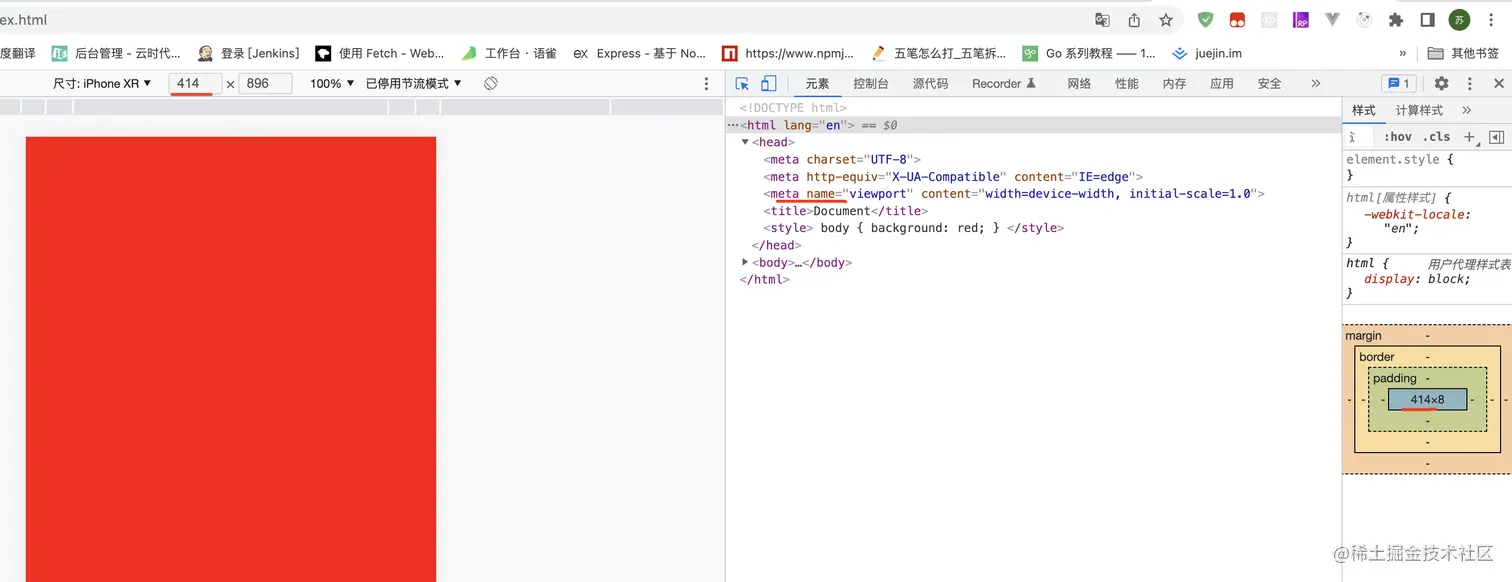Toggle the computed styles sidebar icon
1512x582 pixels.
coord(1496,137)
